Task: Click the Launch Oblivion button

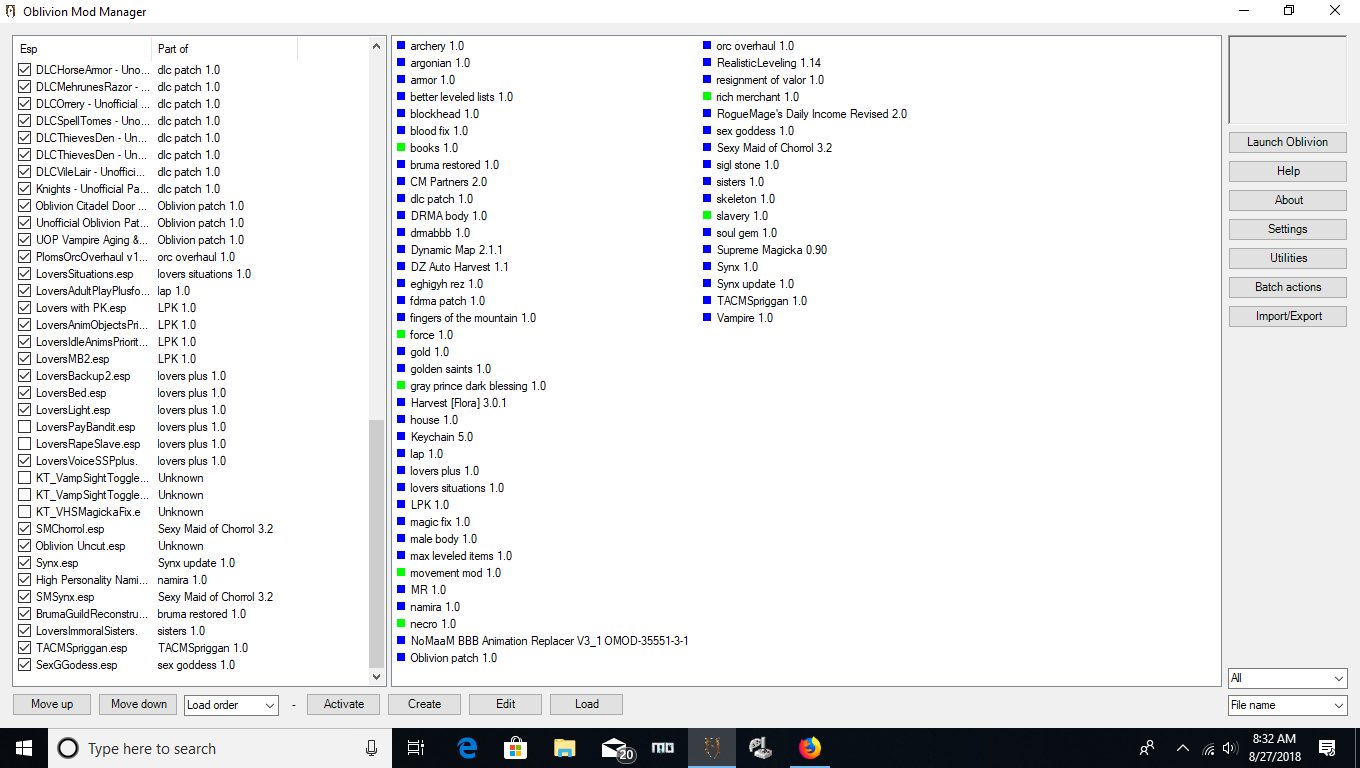Action: click(x=1287, y=142)
